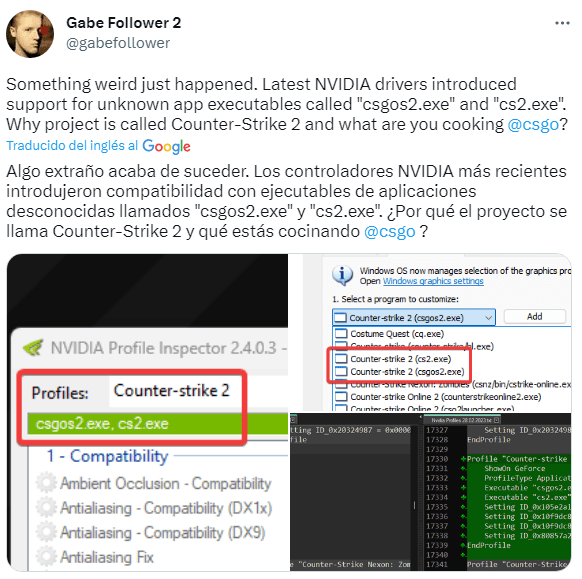Click gear icon next to Antialiasing - Compatibility (DX9)

point(46,532)
